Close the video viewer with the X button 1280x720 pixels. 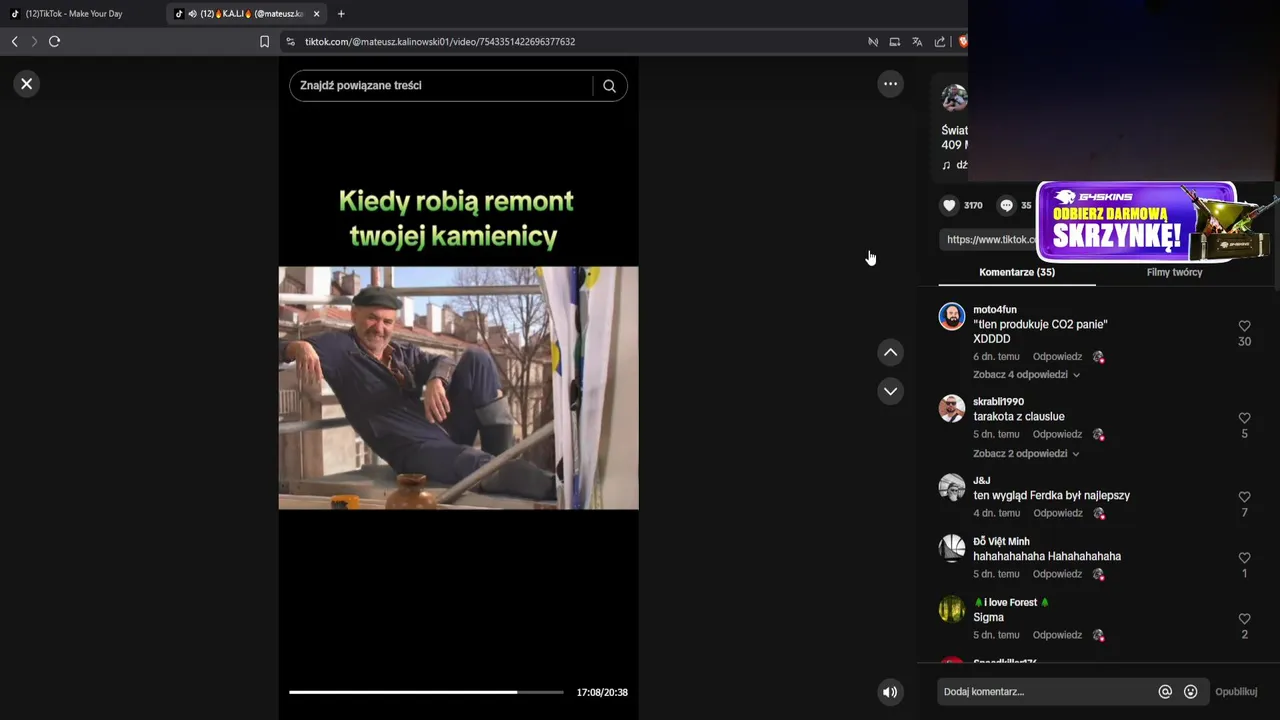click(27, 84)
